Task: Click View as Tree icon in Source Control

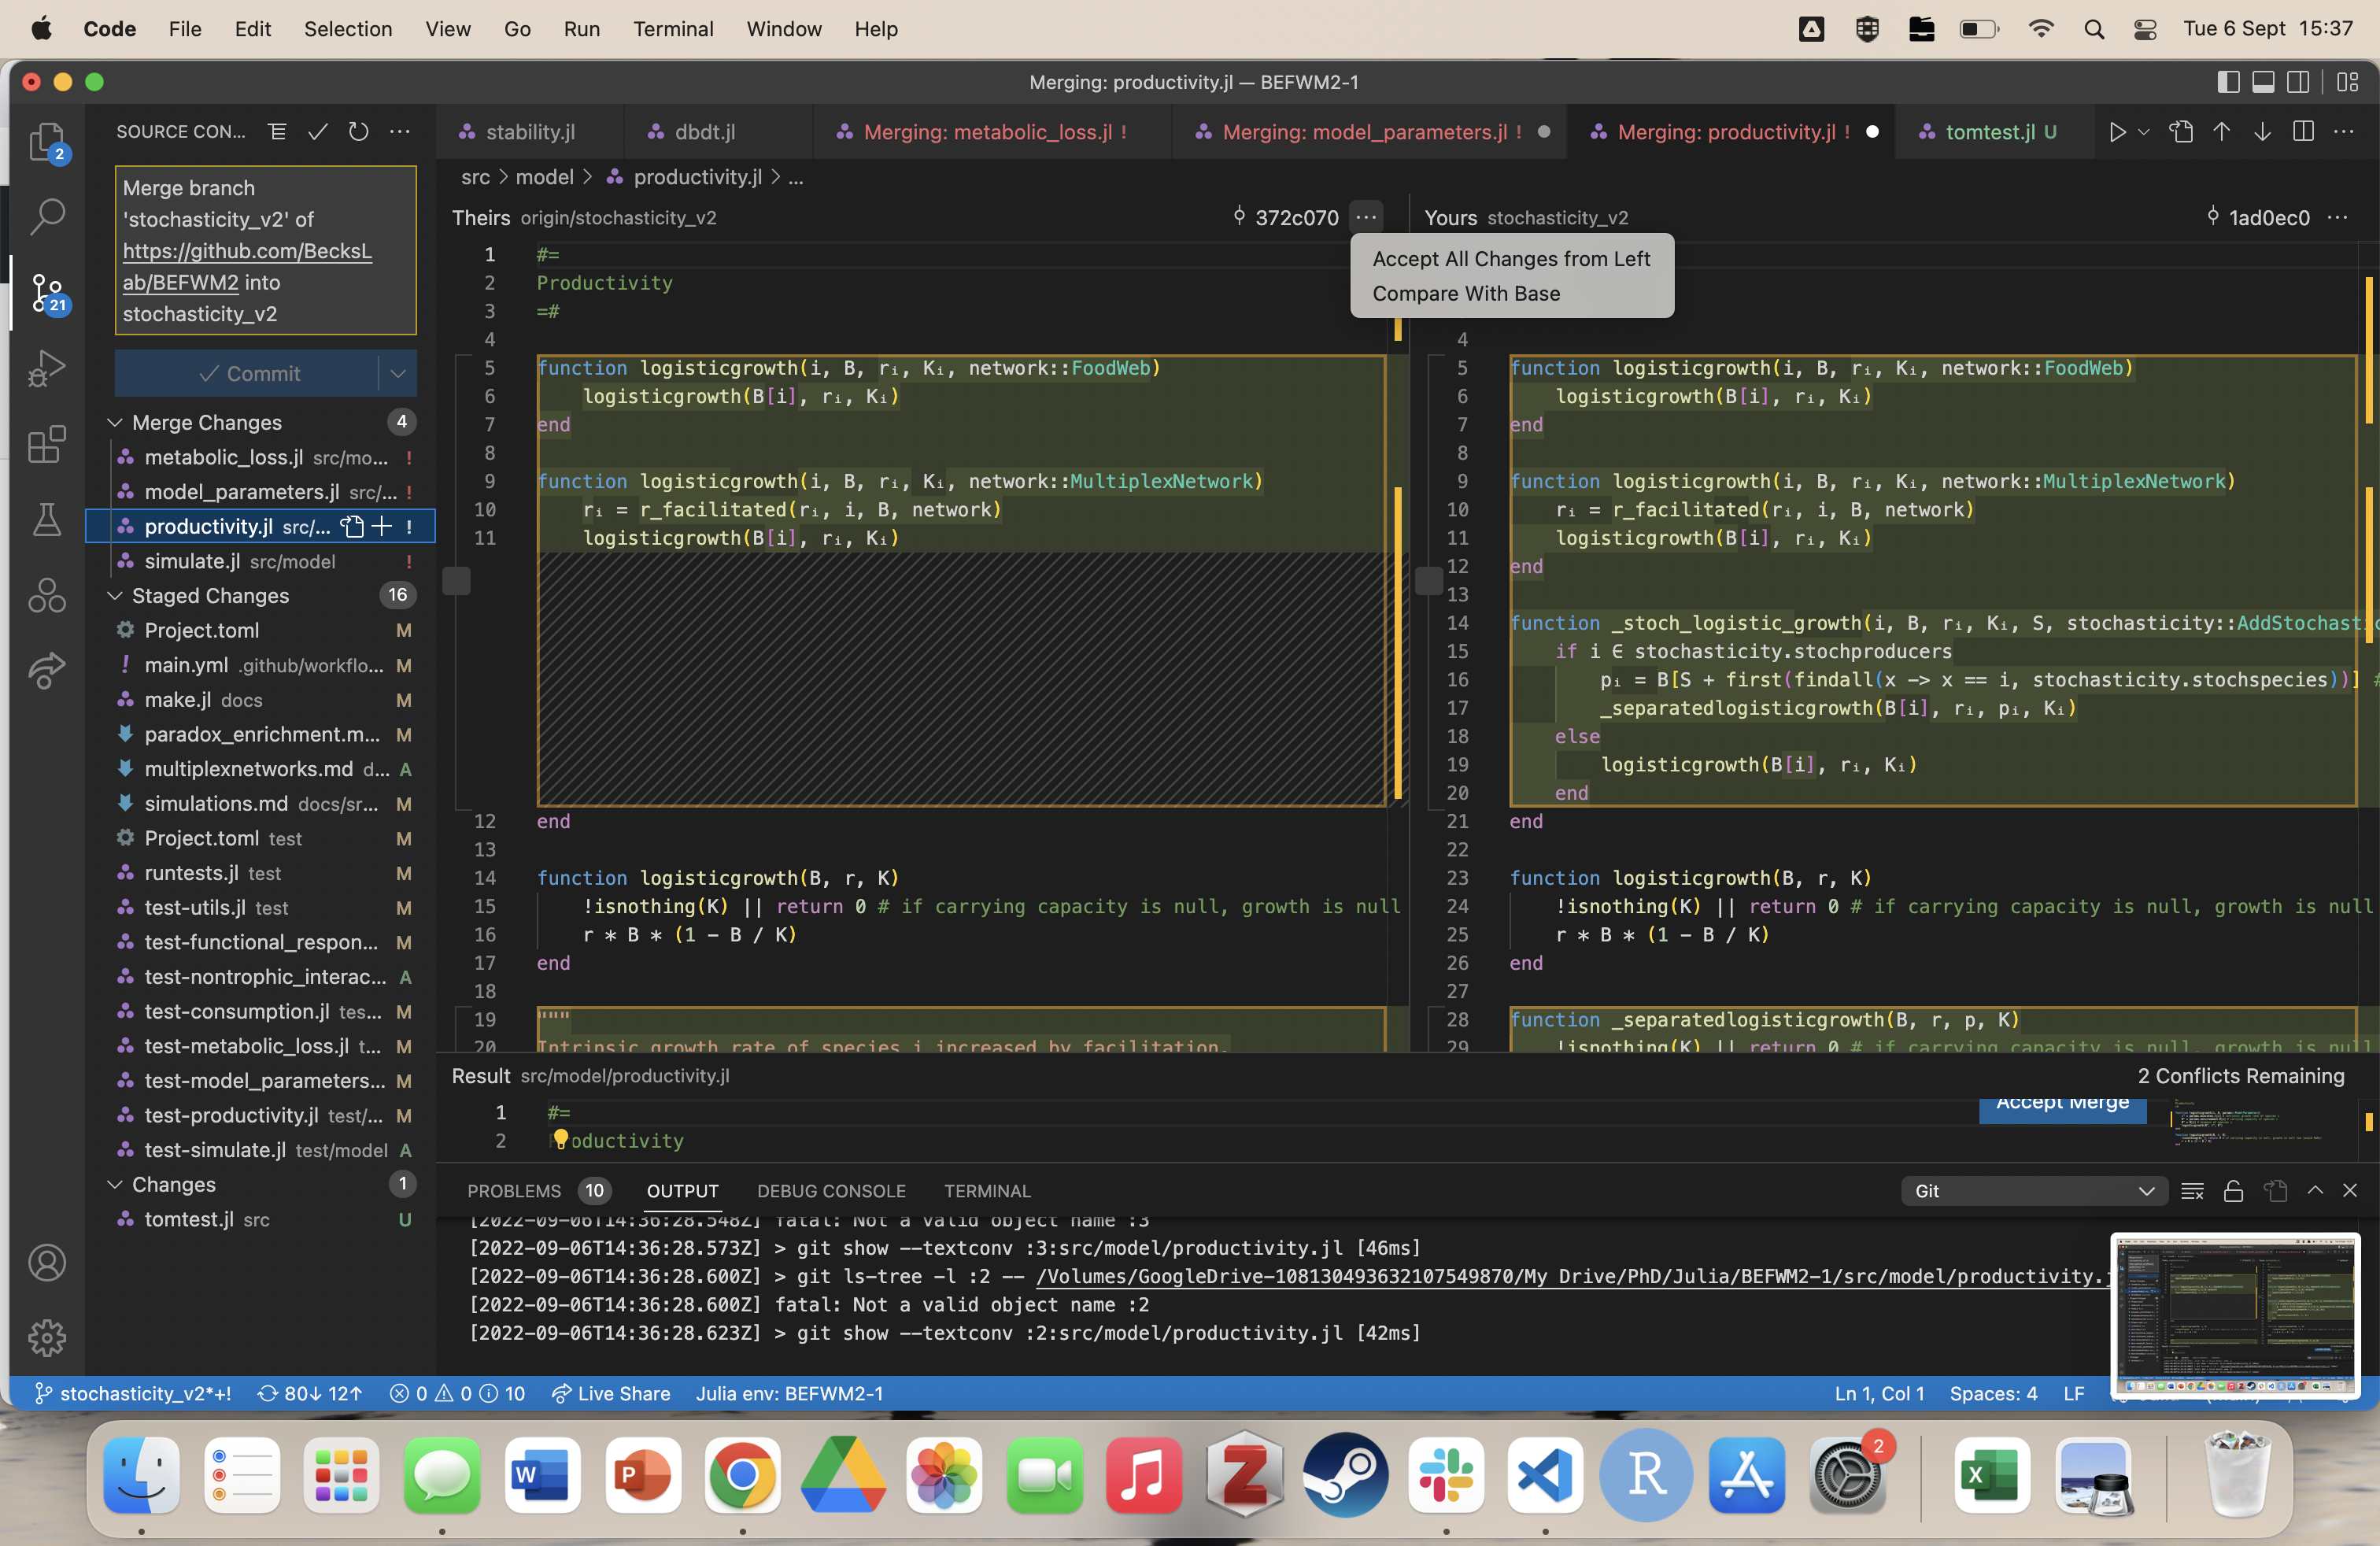Action: point(277,131)
